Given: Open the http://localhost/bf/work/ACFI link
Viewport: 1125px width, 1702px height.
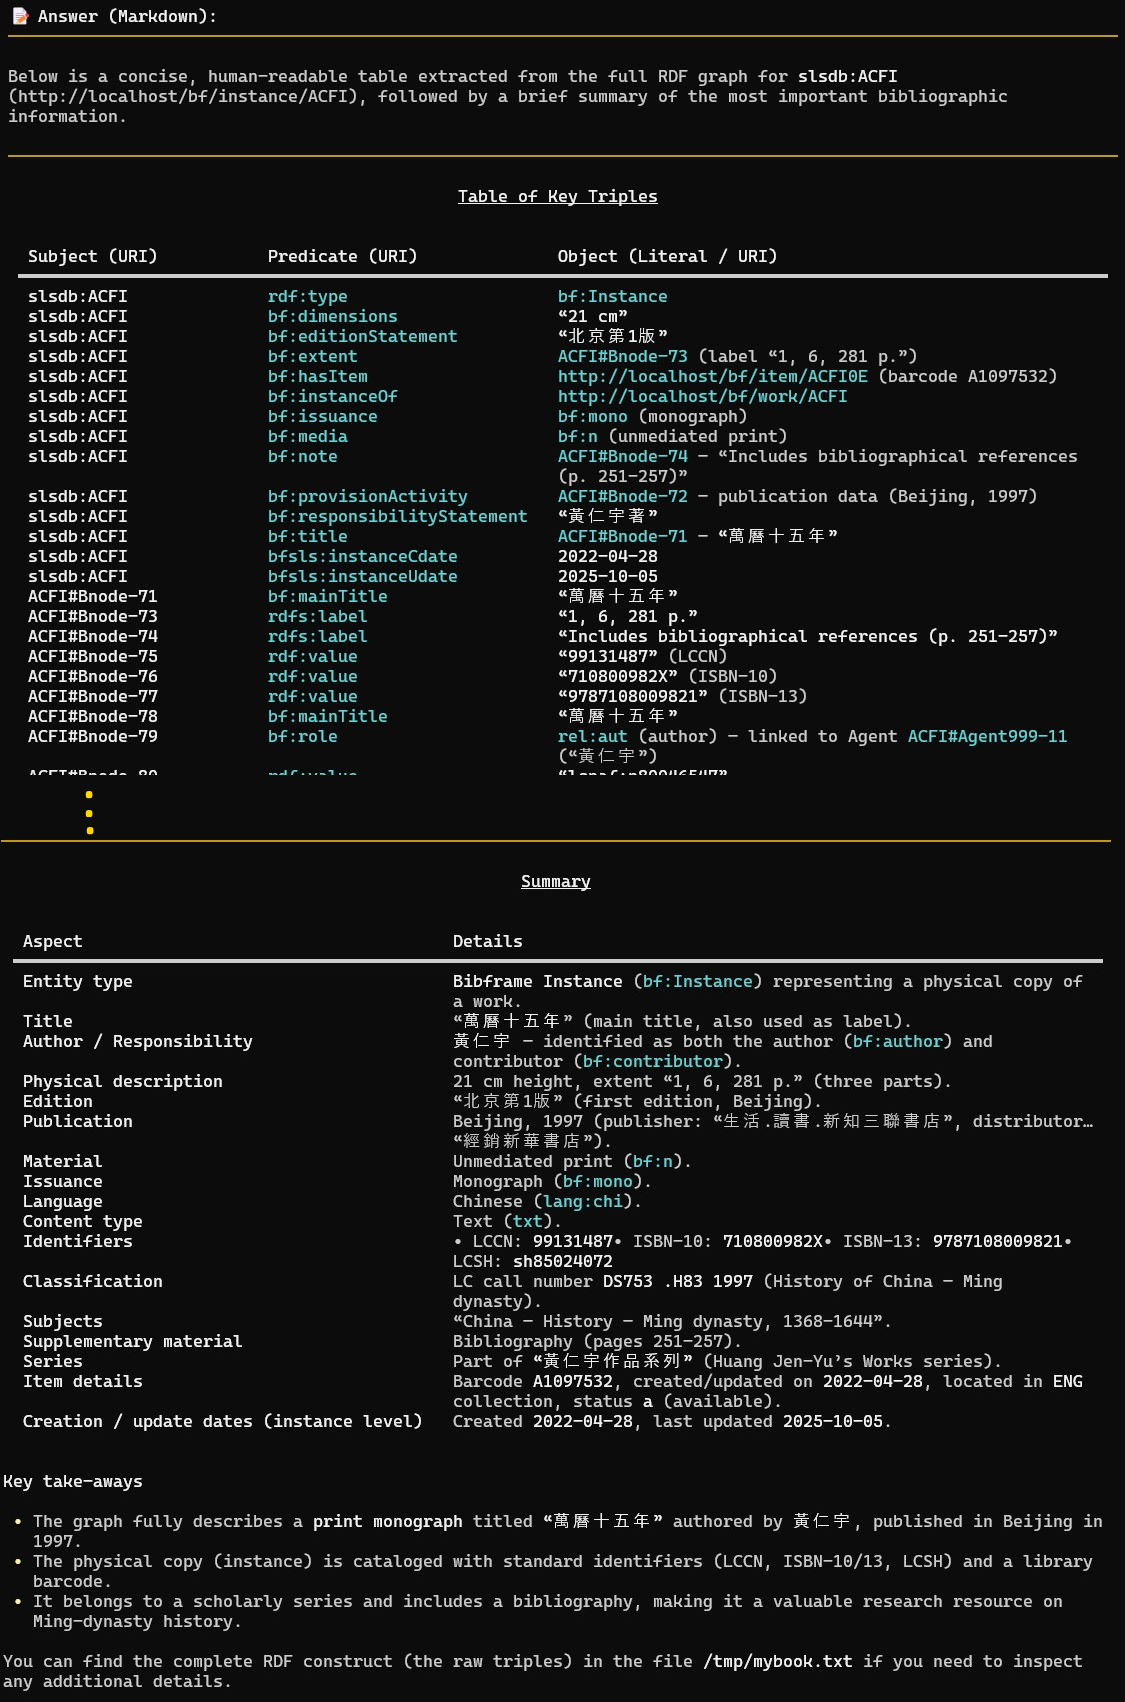Looking at the screenshot, I should 702,396.
